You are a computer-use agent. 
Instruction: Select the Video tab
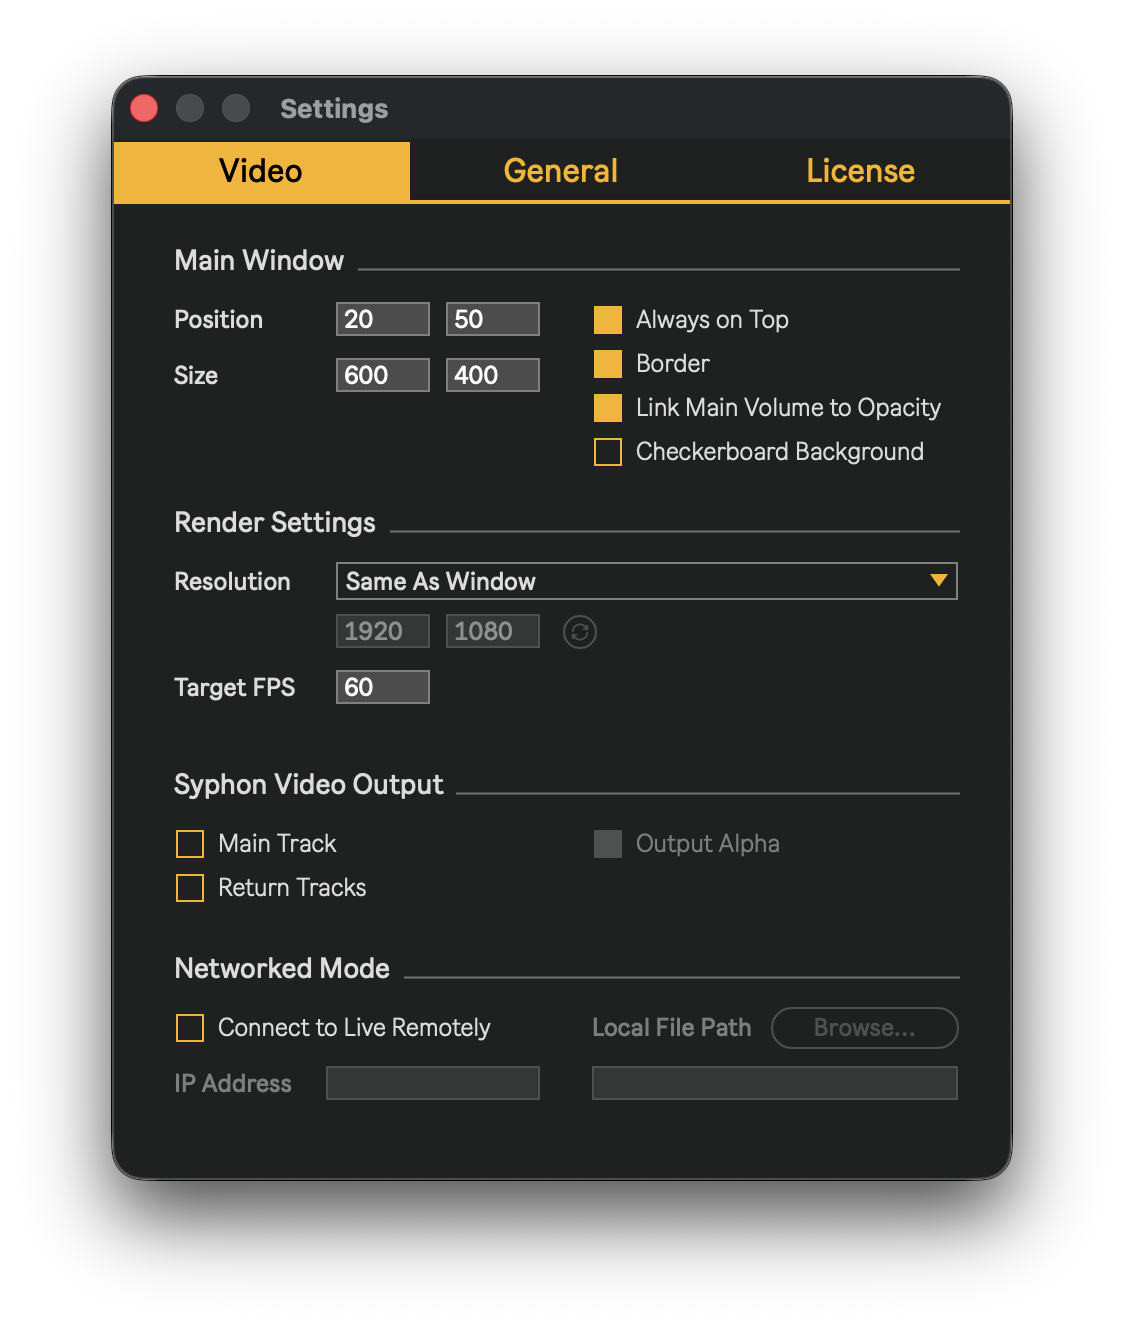pyautogui.click(x=261, y=171)
